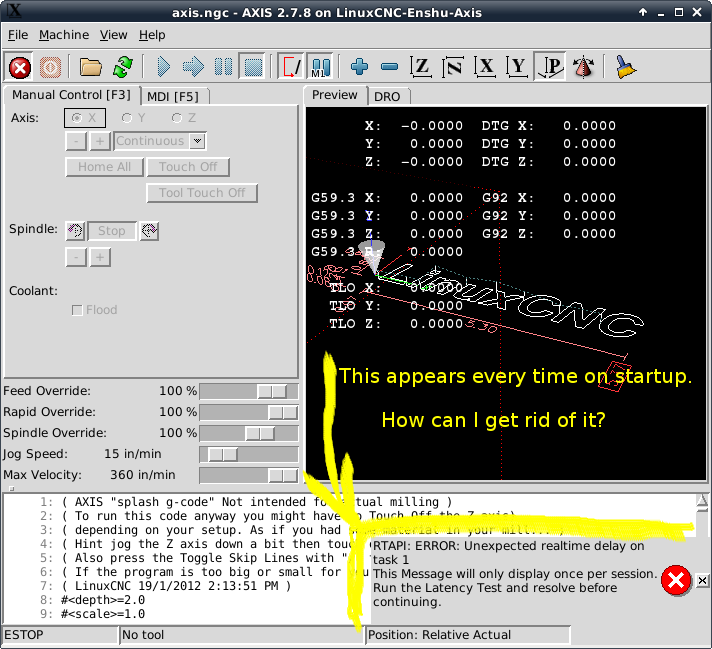
Task: Enable the Flood coolant checkbox
Action: 77,310
